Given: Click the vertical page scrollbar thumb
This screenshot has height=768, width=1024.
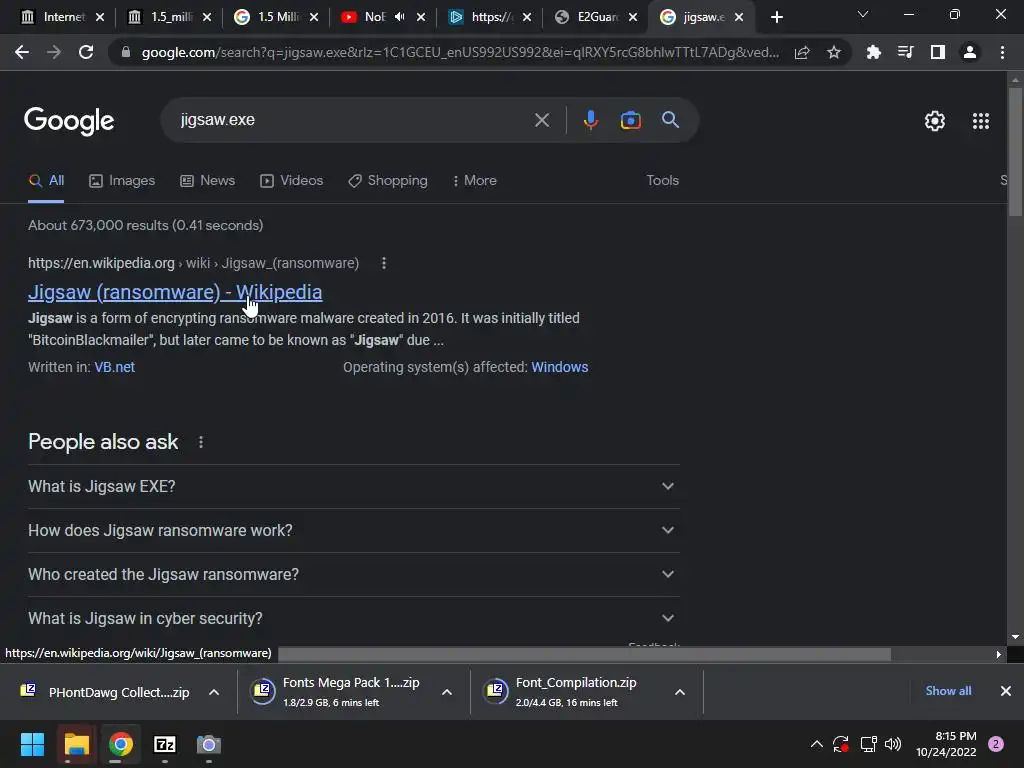Looking at the screenshot, I should click(1015, 151).
